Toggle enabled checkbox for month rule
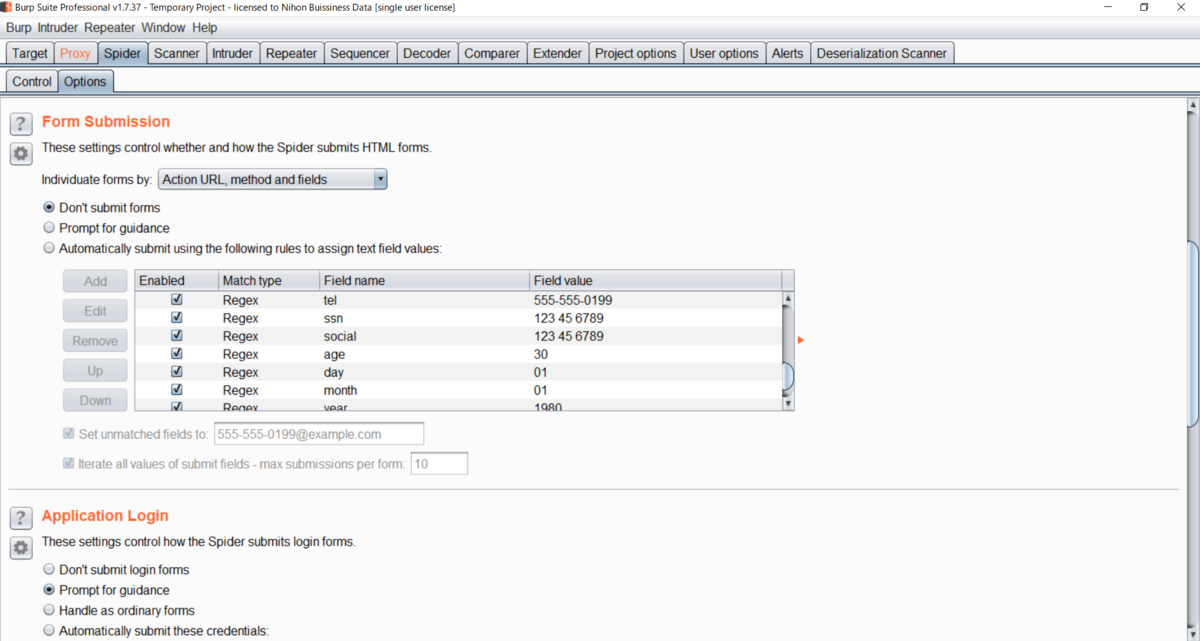1200x641 pixels. (x=177, y=390)
